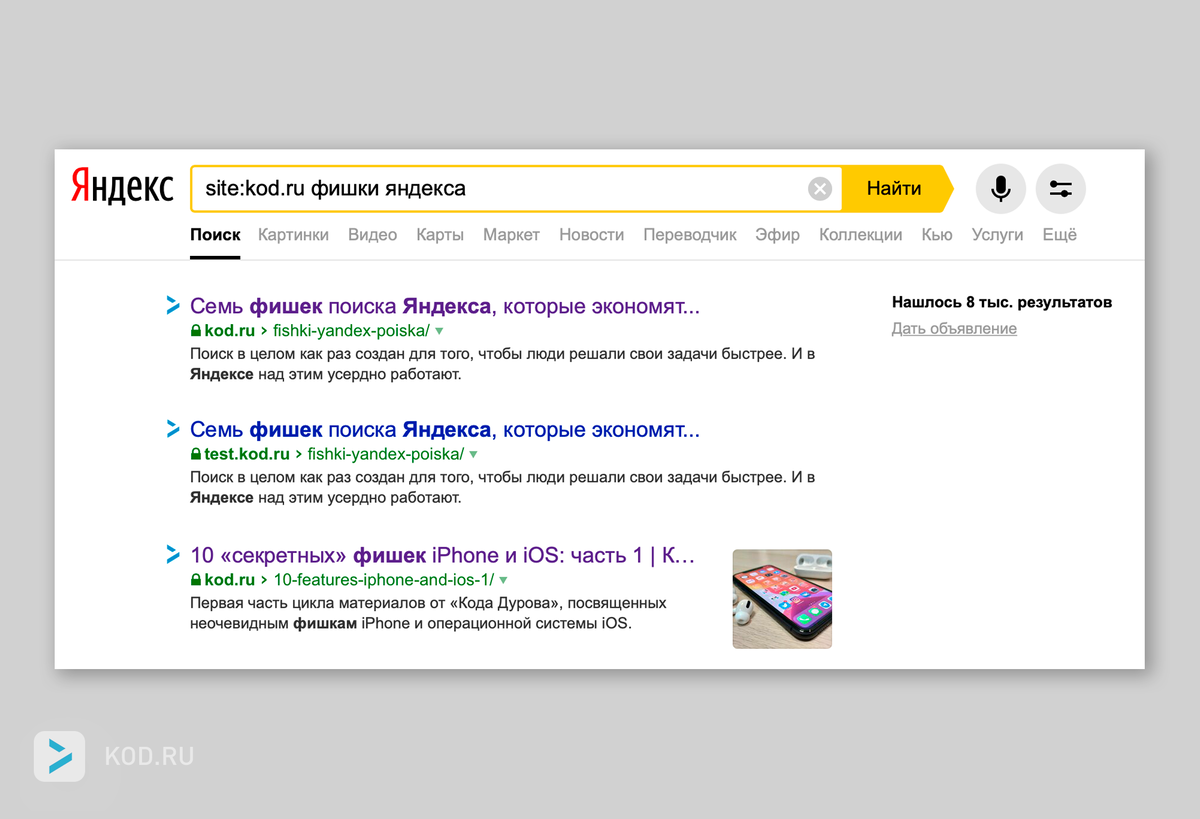This screenshot has height=819, width=1200.
Task: Open the Видео tab
Action: [x=373, y=235]
